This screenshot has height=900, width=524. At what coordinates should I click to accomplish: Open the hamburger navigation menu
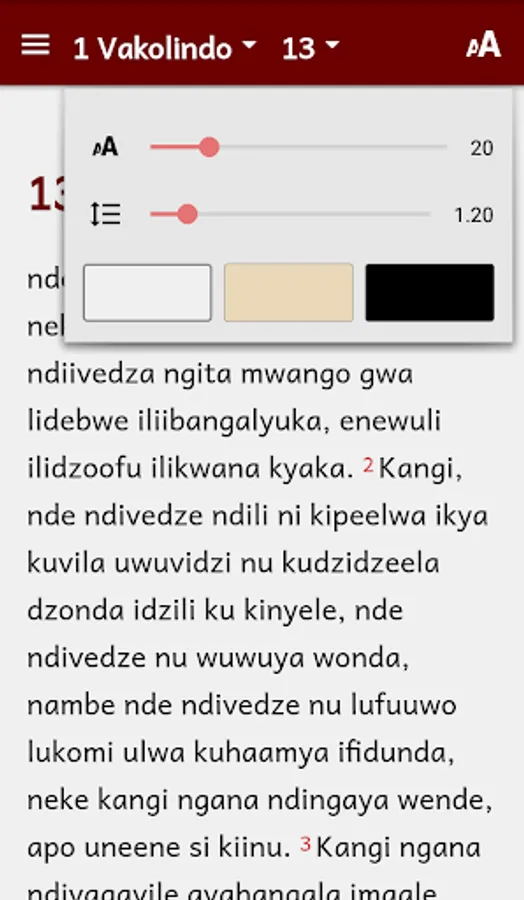[35, 45]
